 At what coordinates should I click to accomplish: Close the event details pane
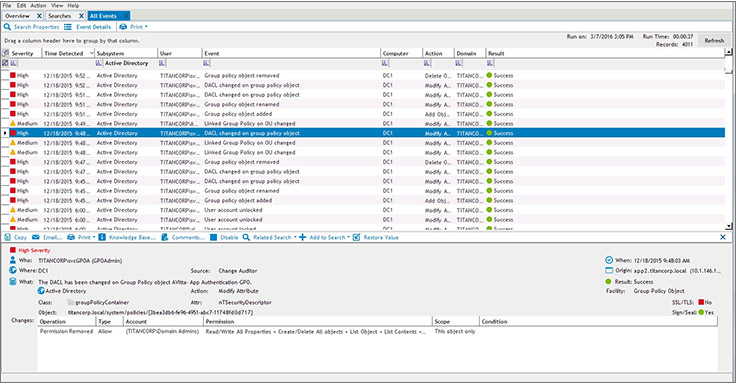(723, 238)
